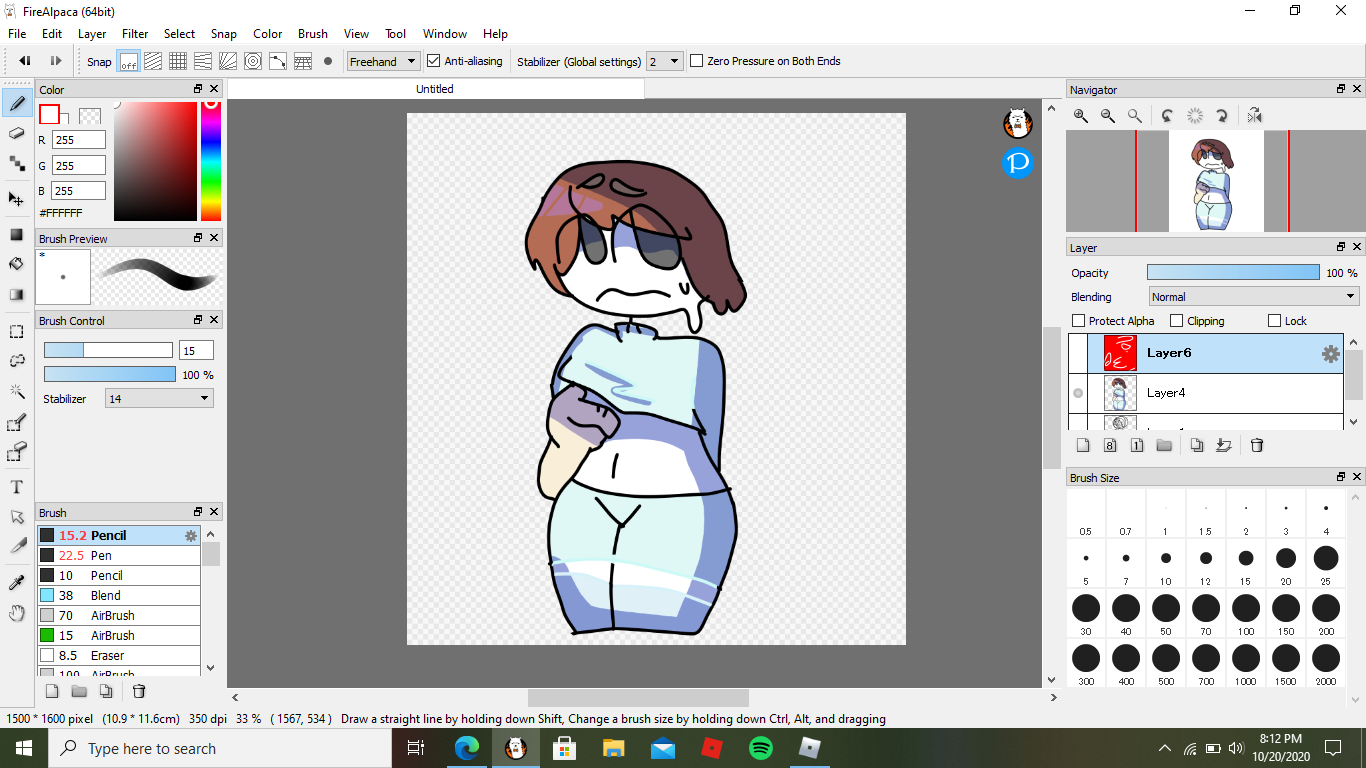Open the Window menu
Viewport: 1366px width, 768px height.
445,33
